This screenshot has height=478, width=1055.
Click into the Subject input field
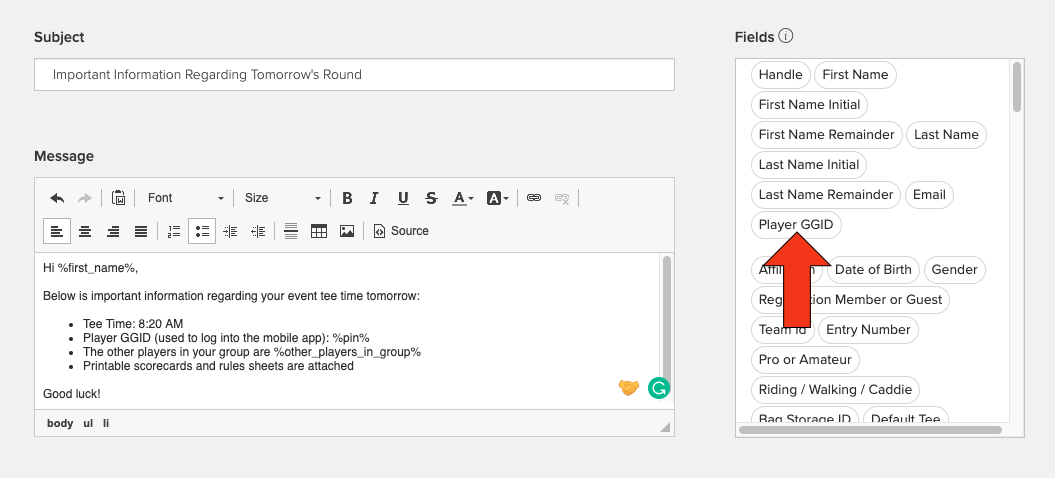click(x=354, y=75)
